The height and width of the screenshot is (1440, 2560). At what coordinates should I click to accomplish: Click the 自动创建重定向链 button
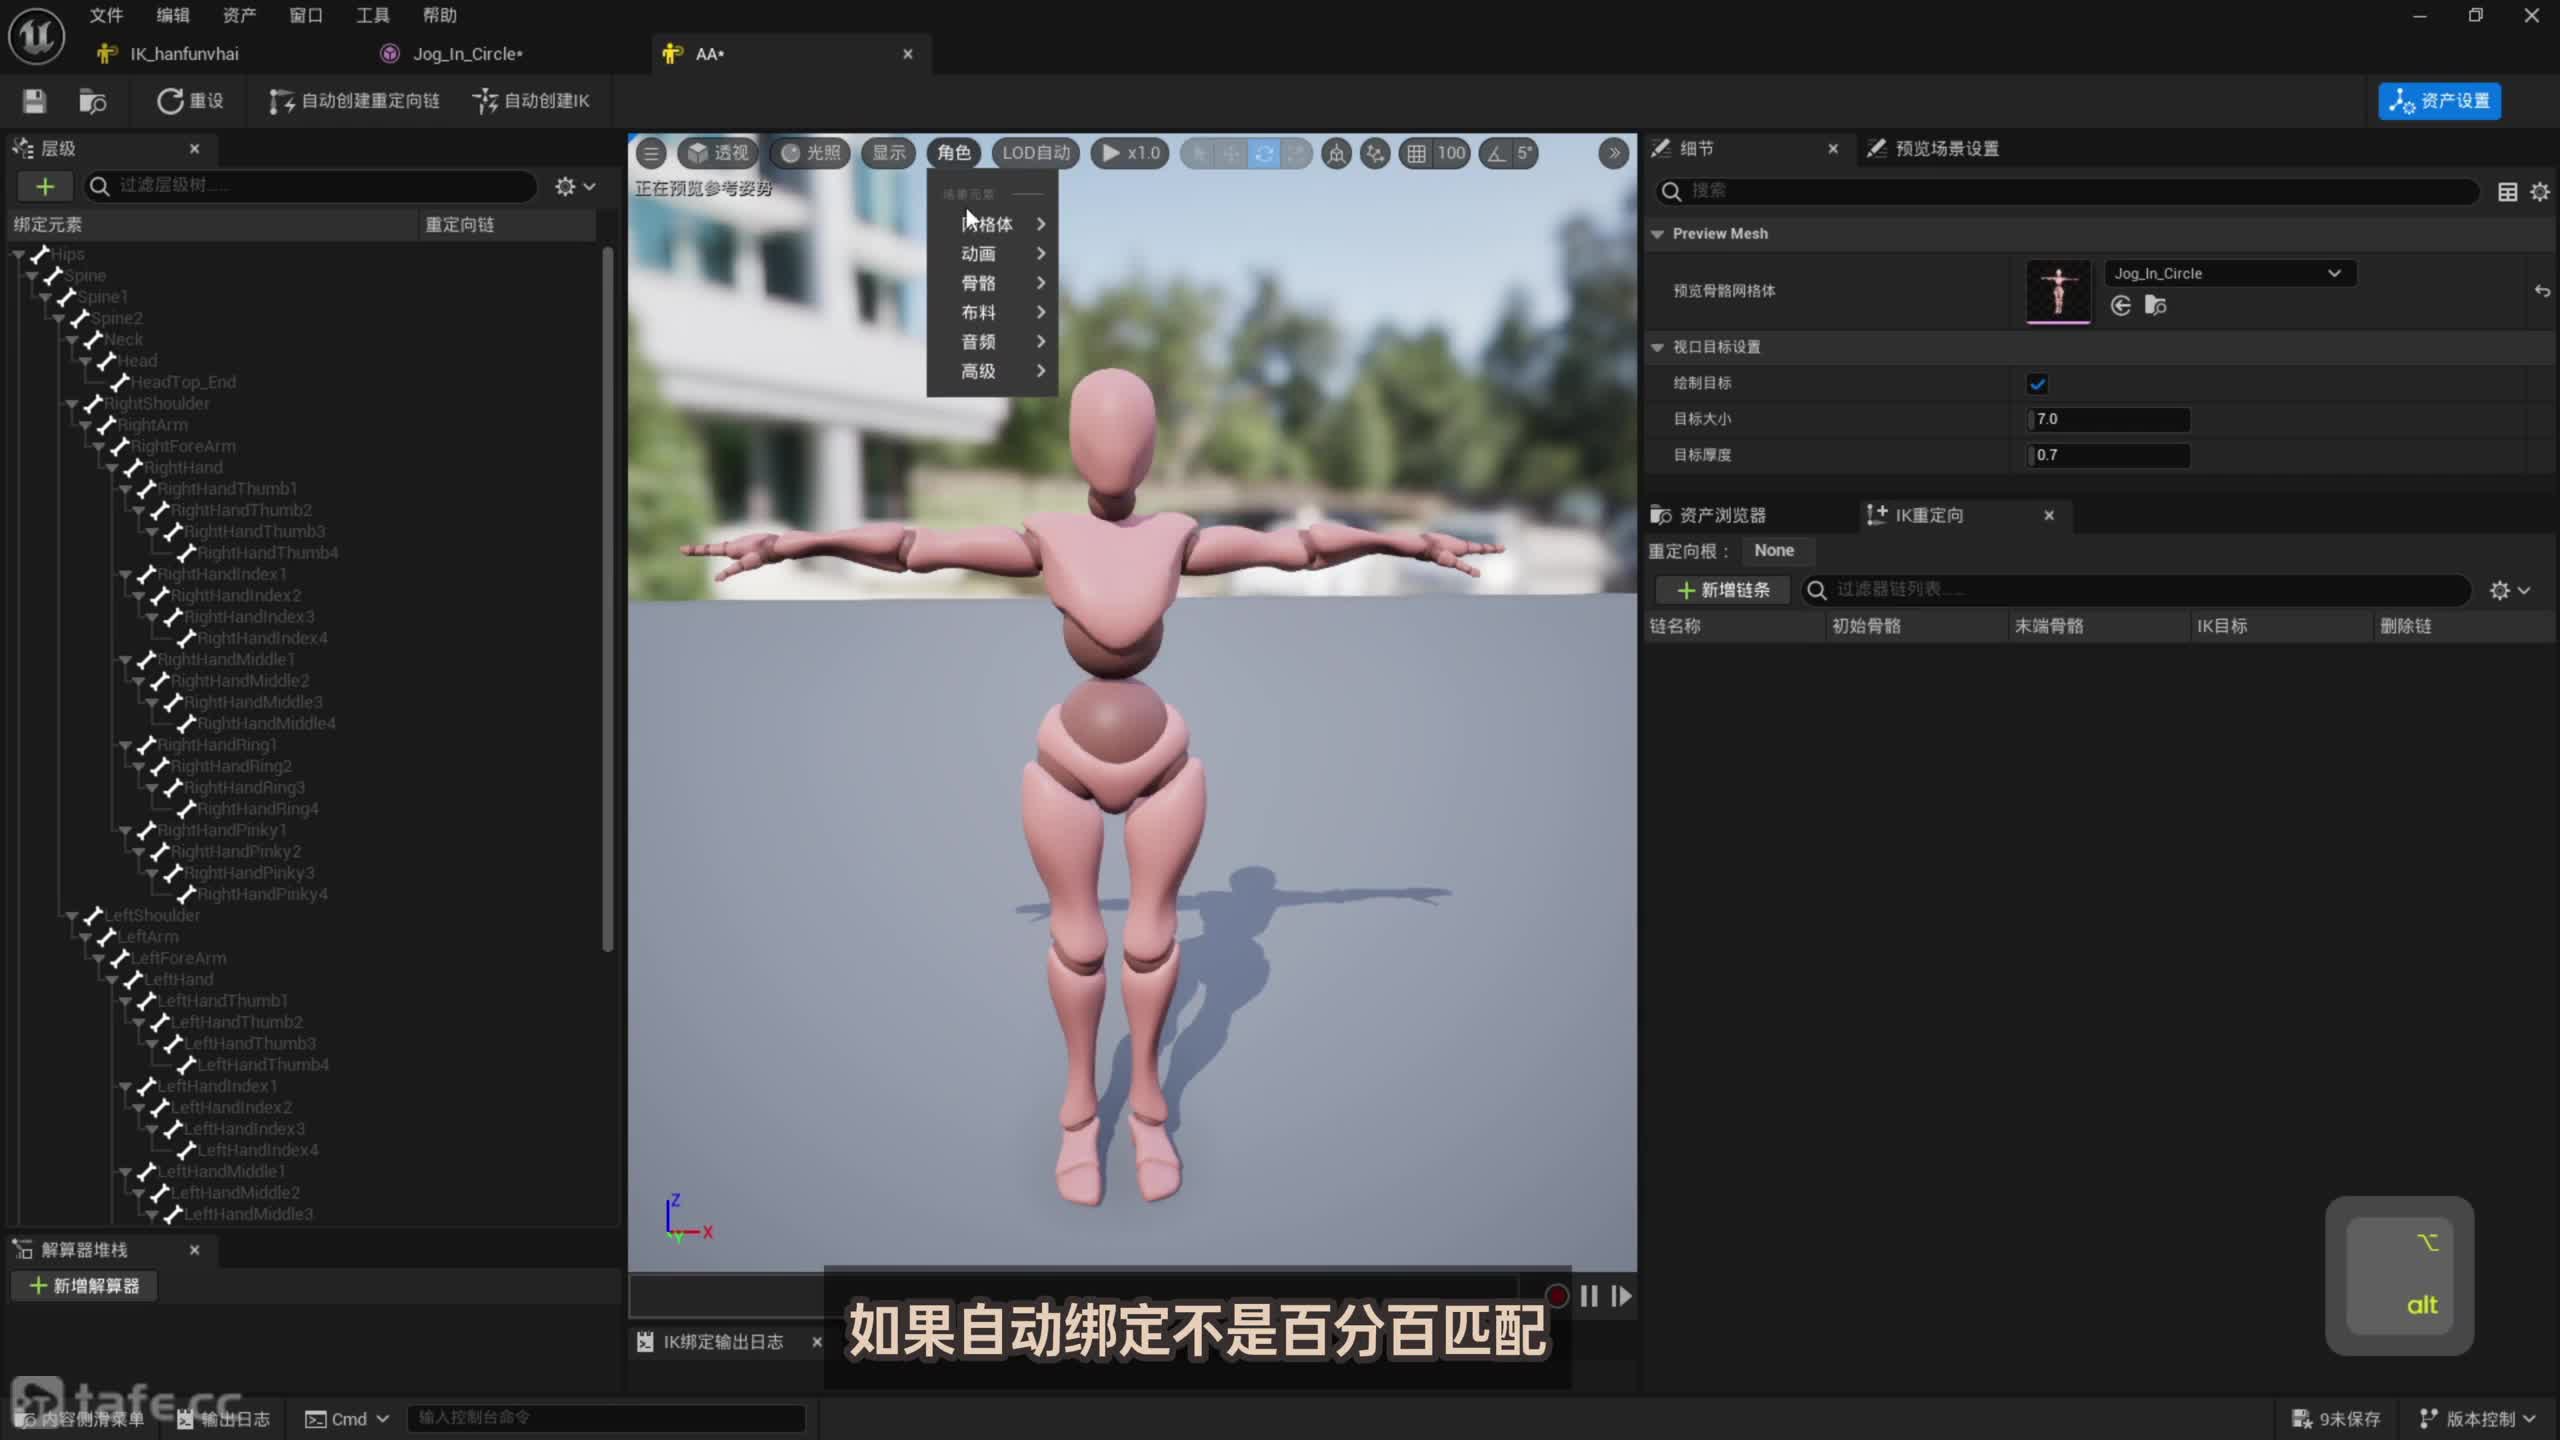[x=355, y=101]
